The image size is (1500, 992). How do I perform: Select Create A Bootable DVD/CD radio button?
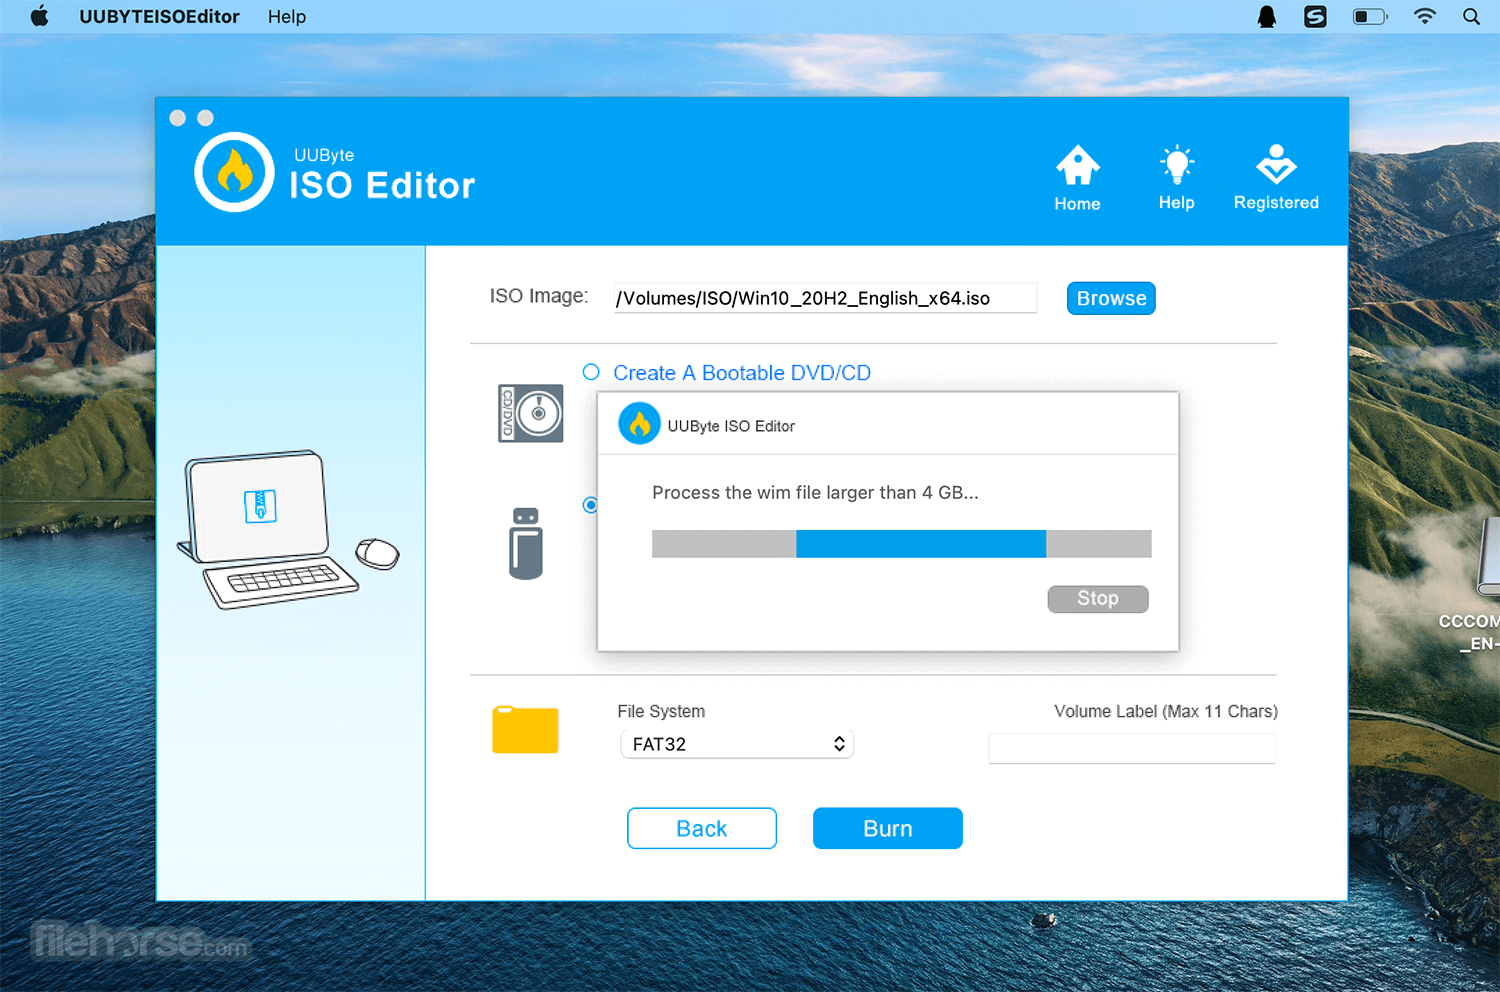pyautogui.click(x=591, y=372)
